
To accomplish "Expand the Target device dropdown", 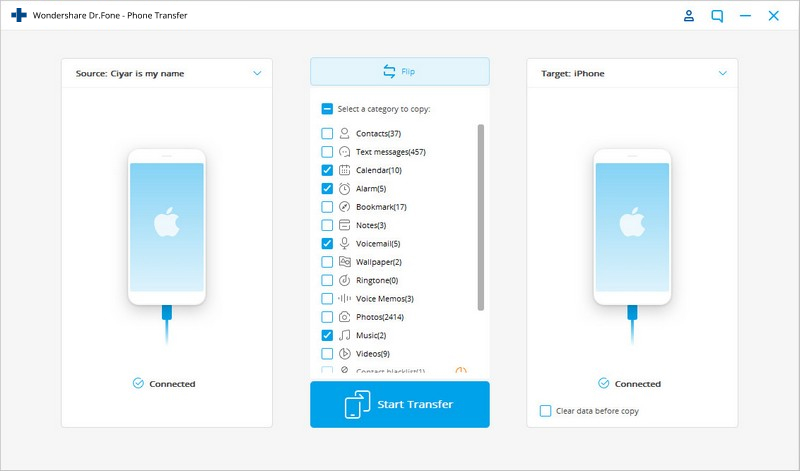I will pyautogui.click(x=722, y=73).
